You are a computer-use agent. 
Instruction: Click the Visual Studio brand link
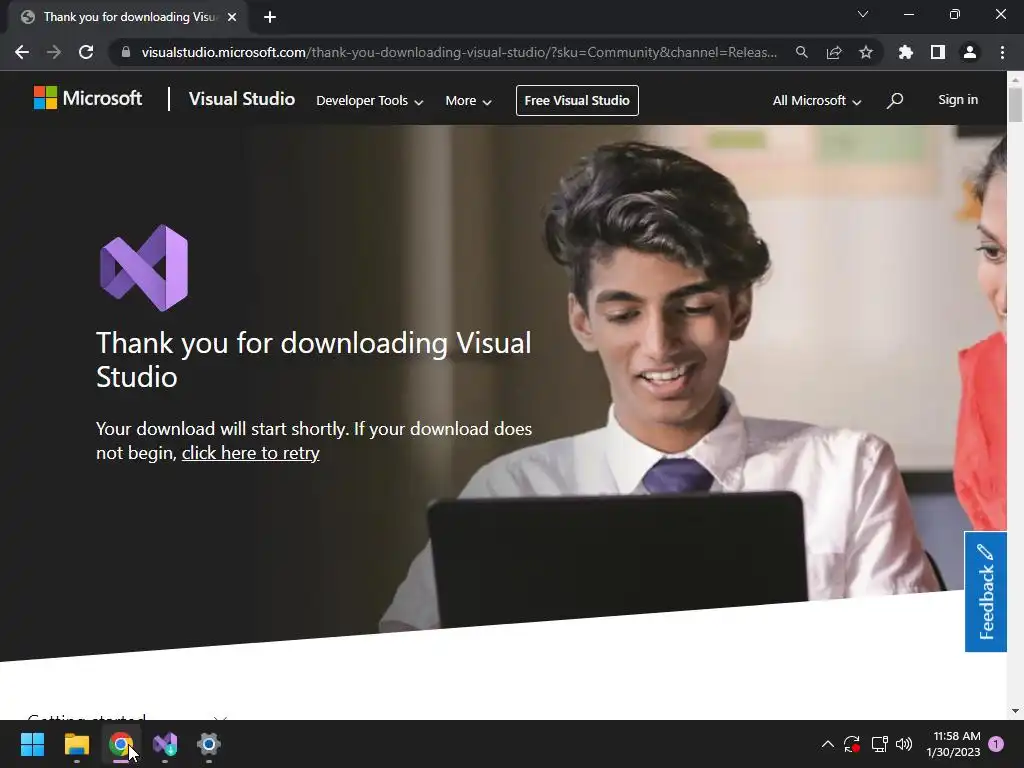pos(242,99)
